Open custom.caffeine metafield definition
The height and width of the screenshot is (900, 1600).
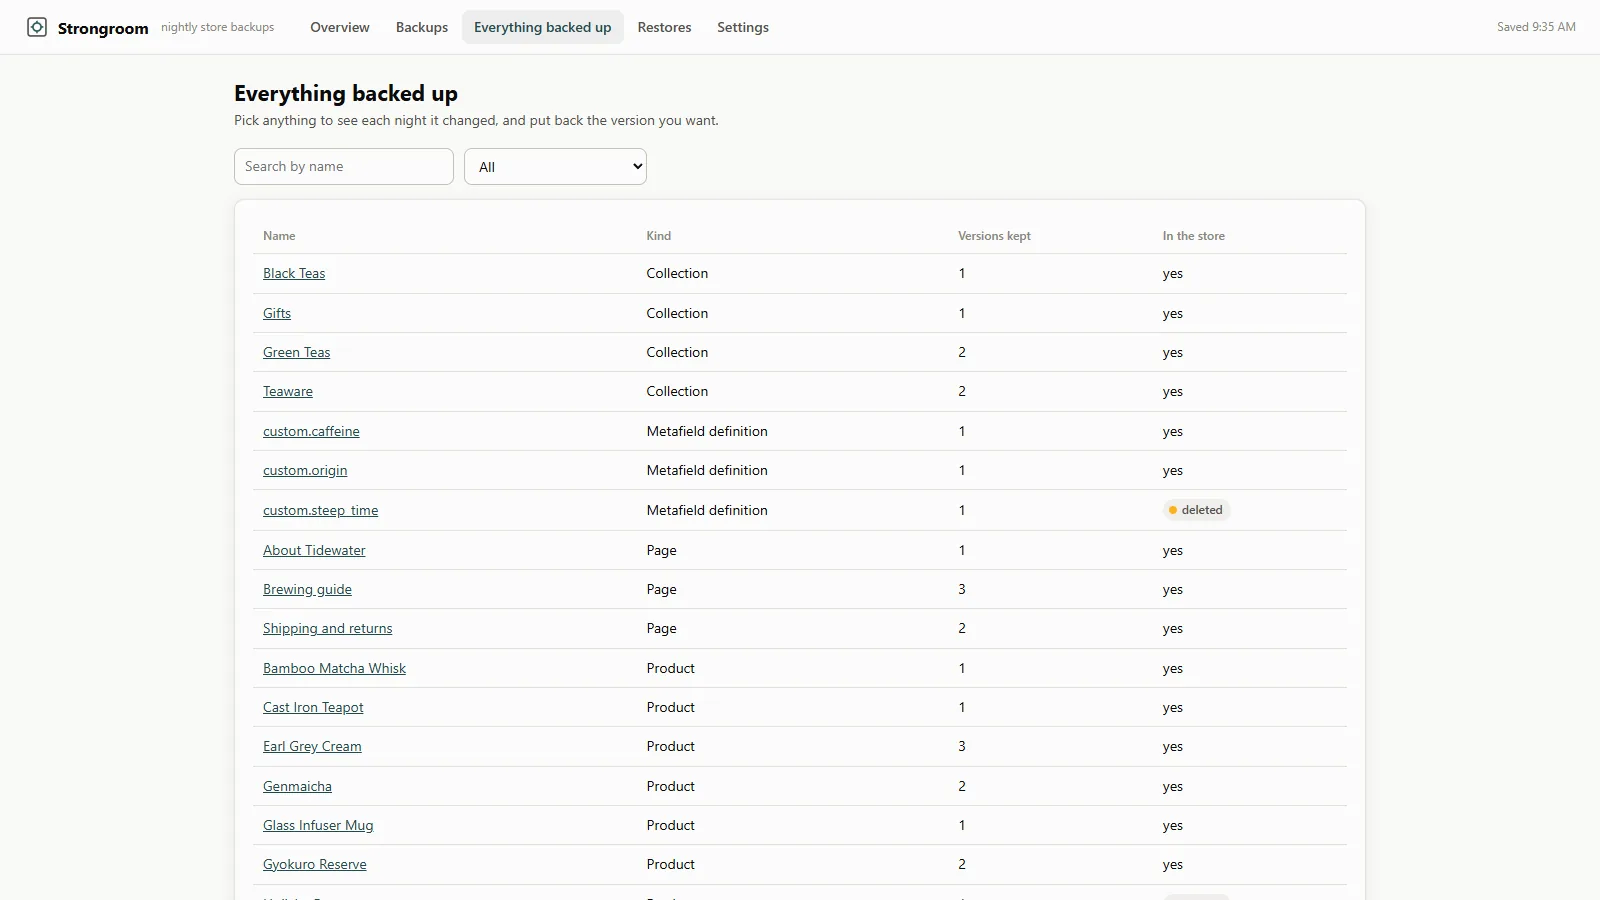tap(311, 432)
